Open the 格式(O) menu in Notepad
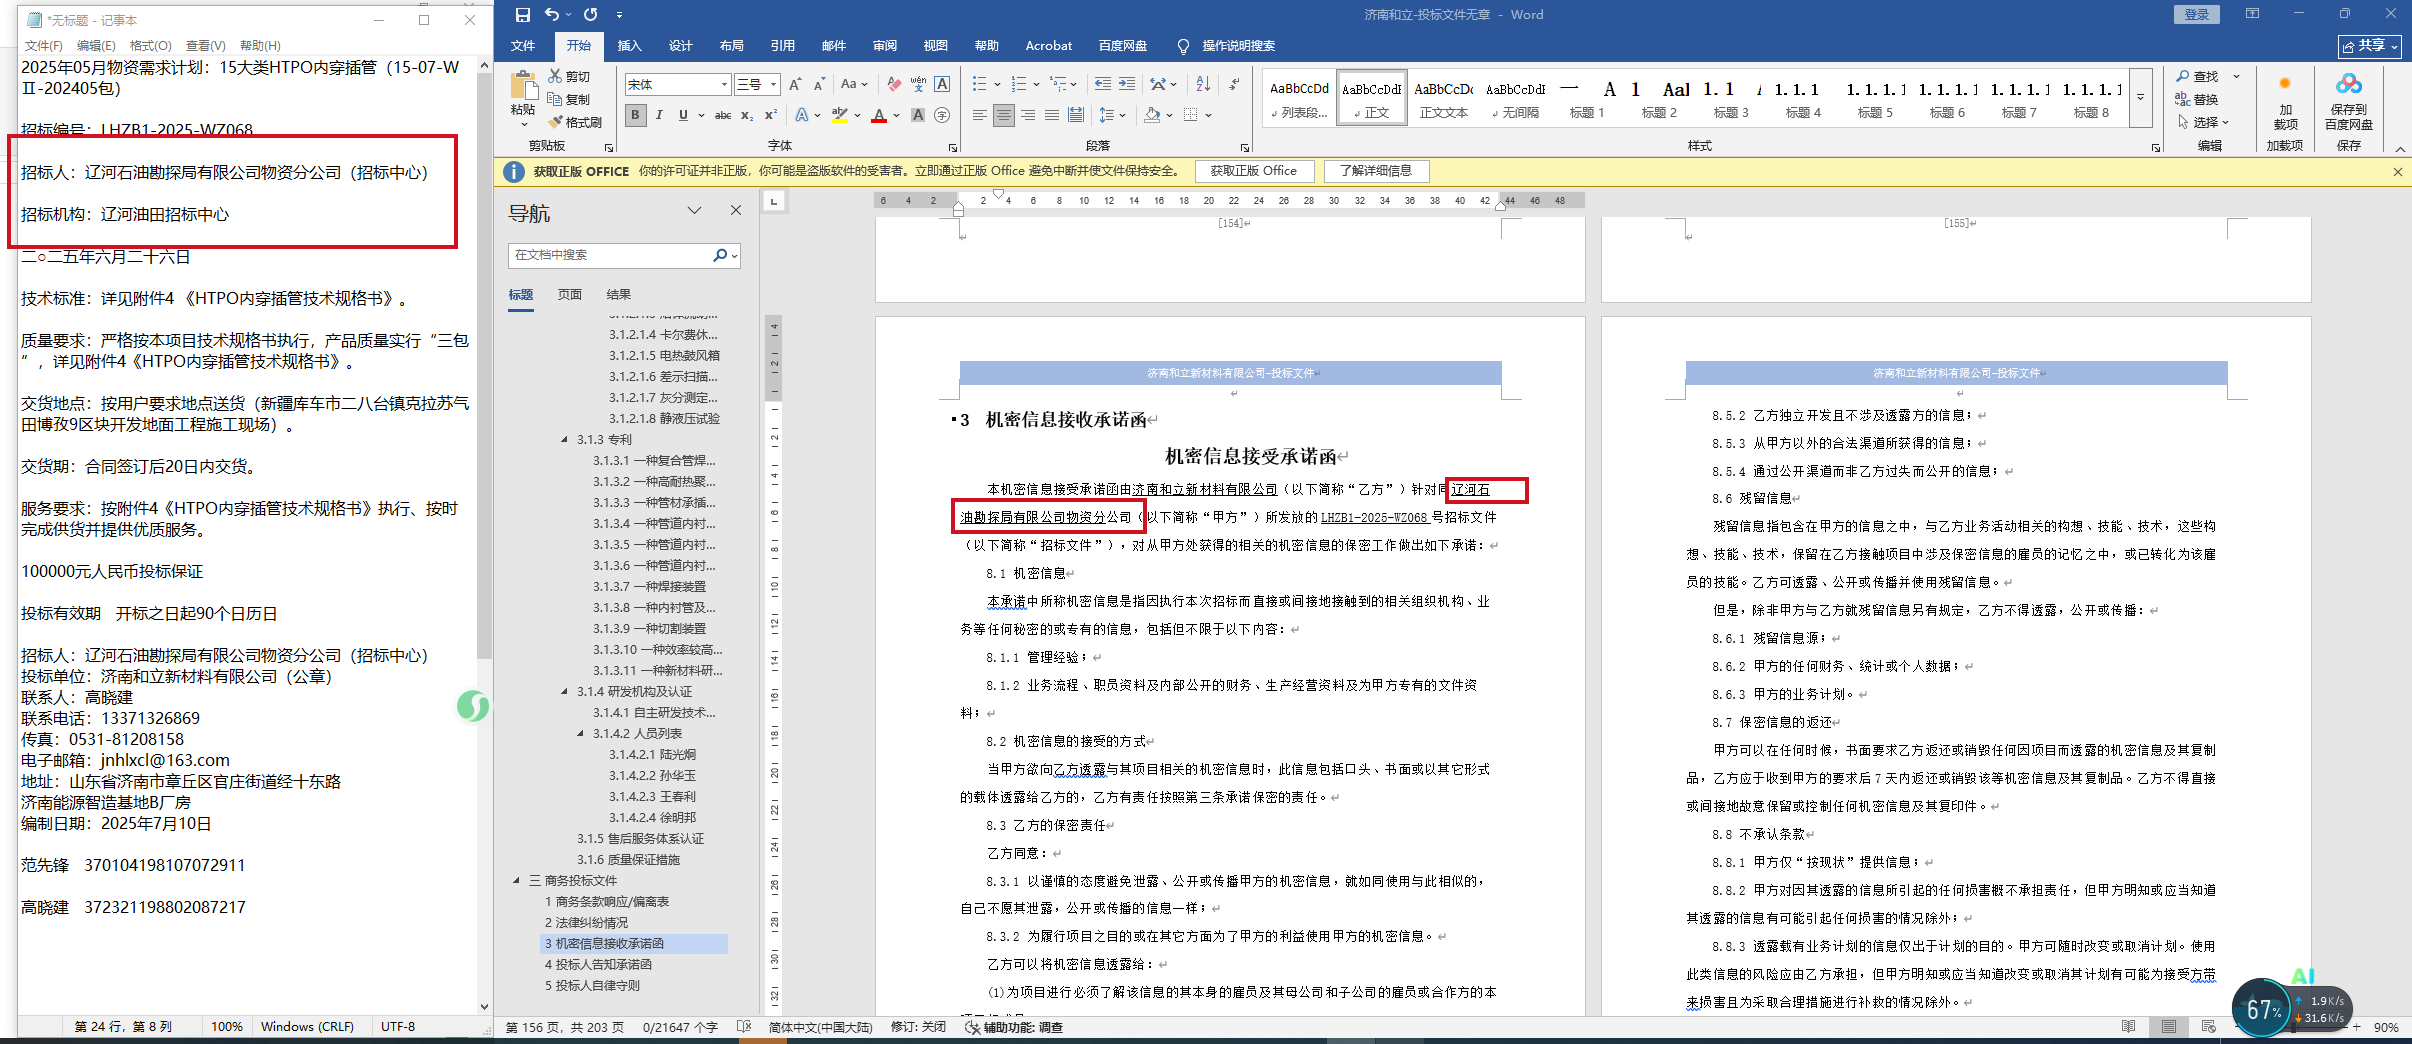 [x=150, y=46]
